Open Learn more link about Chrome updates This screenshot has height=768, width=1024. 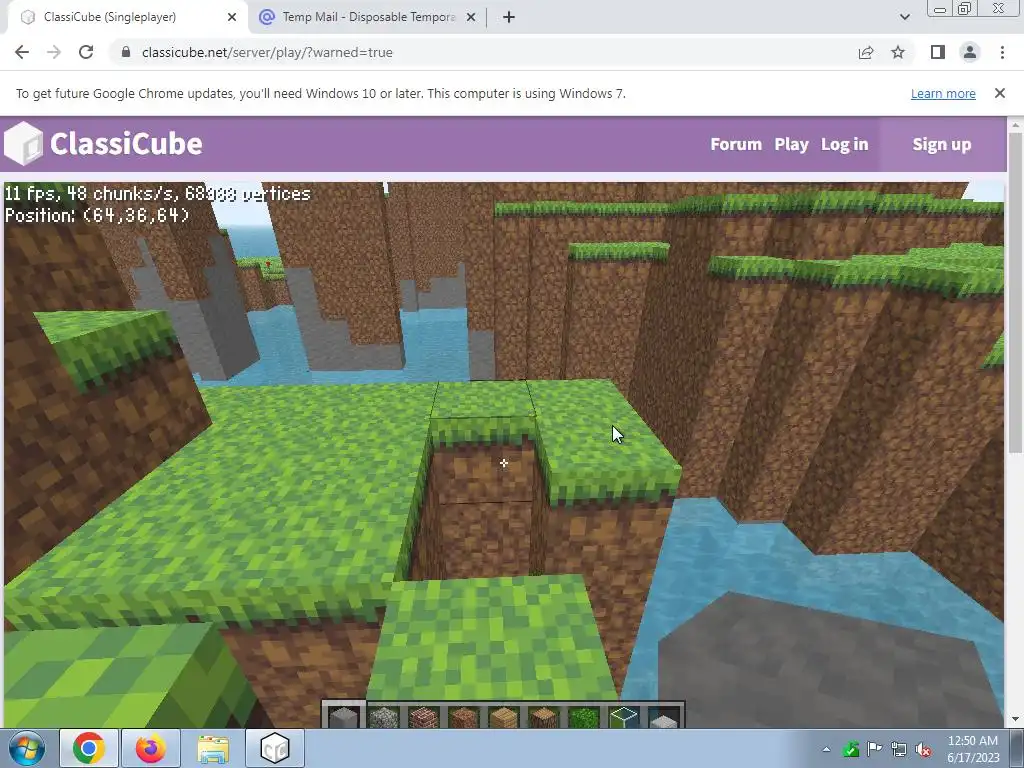(x=943, y=93)
